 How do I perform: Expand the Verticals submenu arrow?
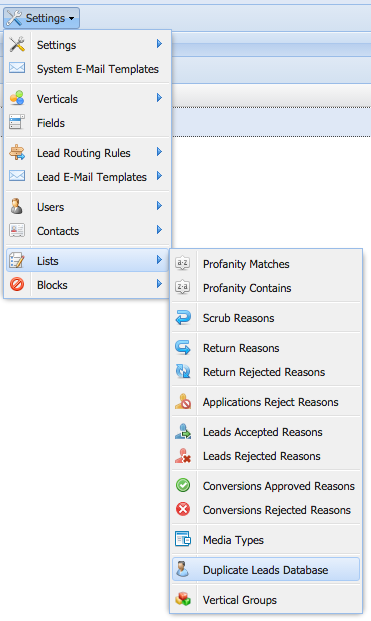click(x=159, y=98)
